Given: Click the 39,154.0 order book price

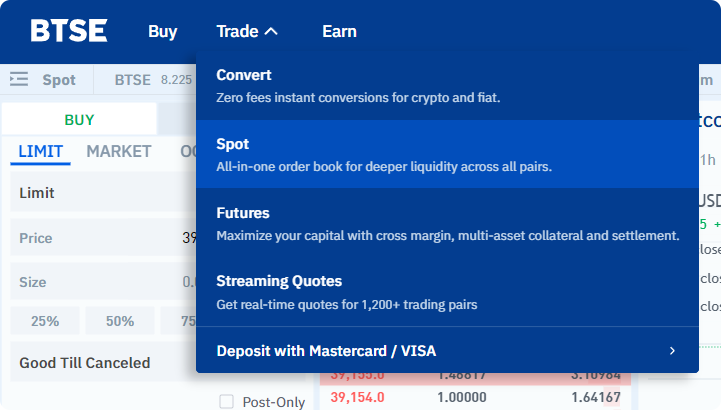Looking at the screenshot, I should (357, 397).
